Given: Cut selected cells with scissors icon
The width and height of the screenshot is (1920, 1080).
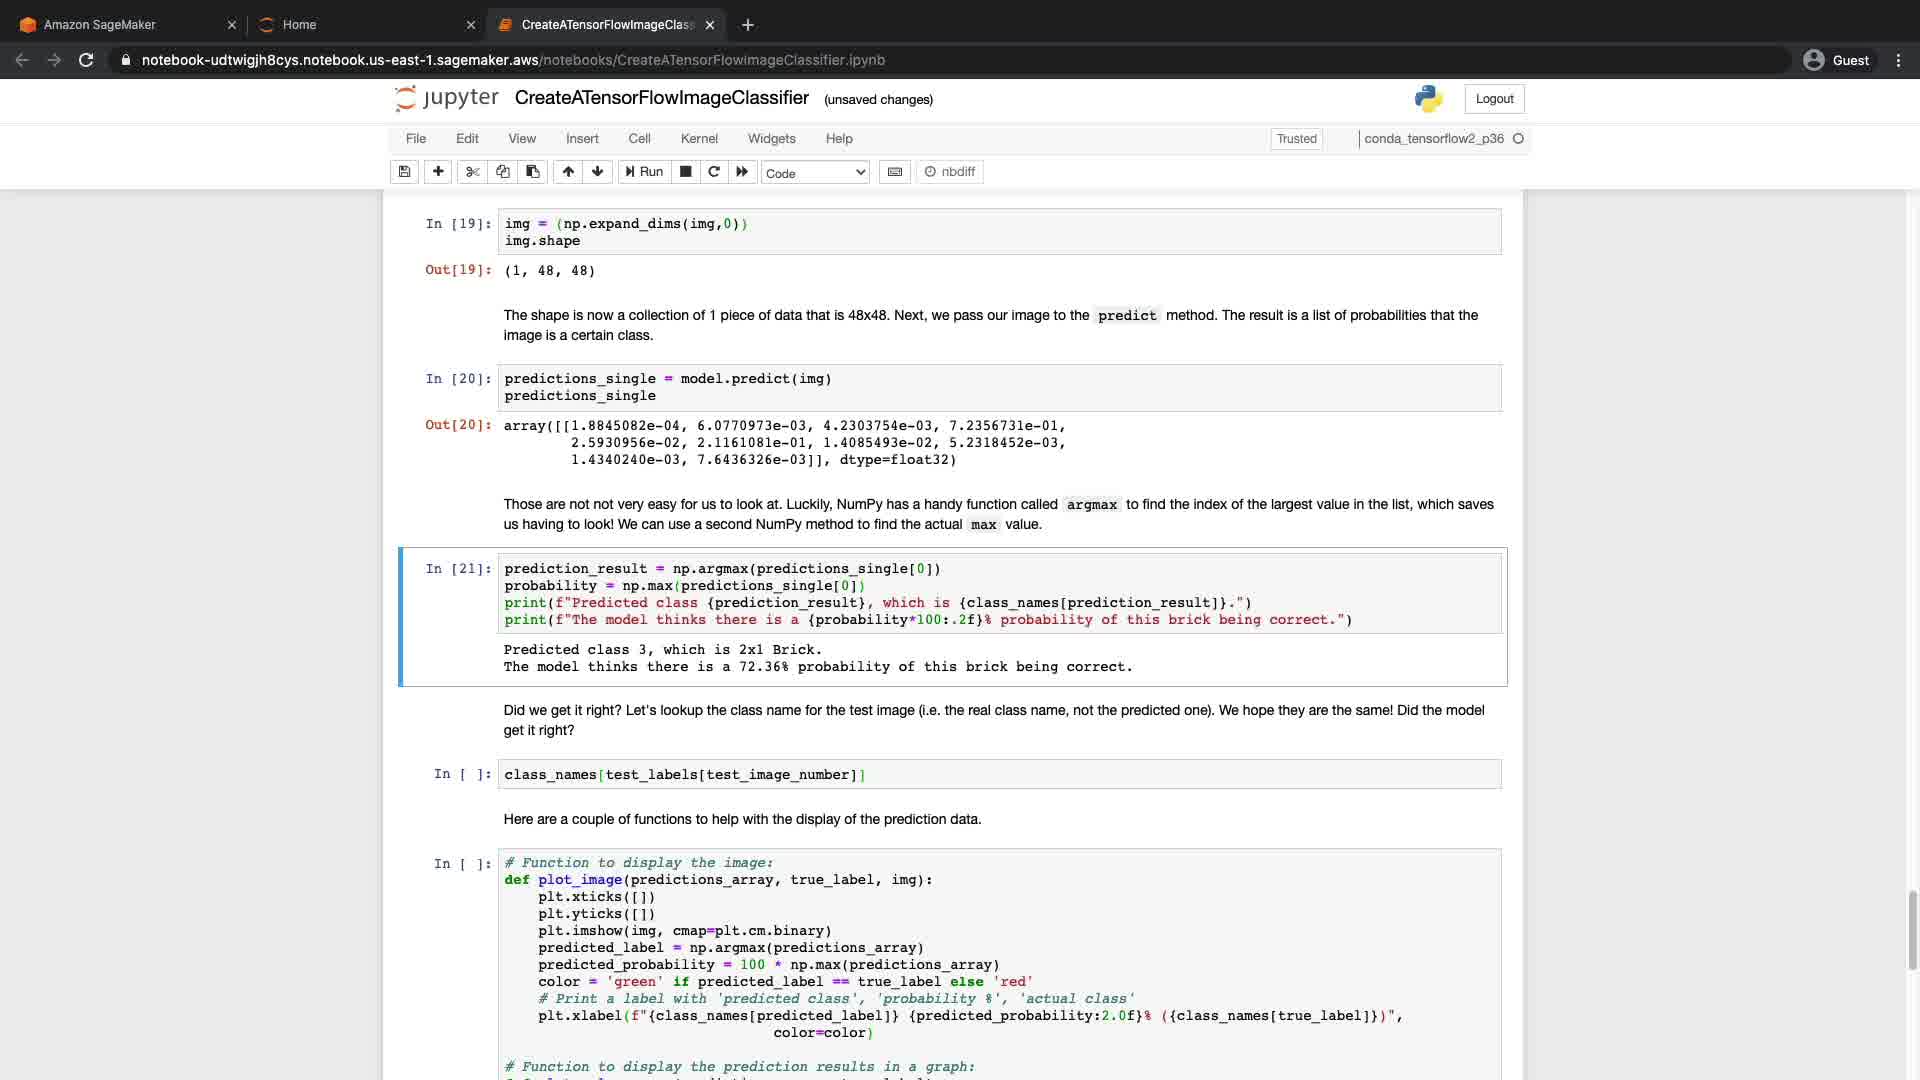Looking at the screenshot, I should (473, 172).
